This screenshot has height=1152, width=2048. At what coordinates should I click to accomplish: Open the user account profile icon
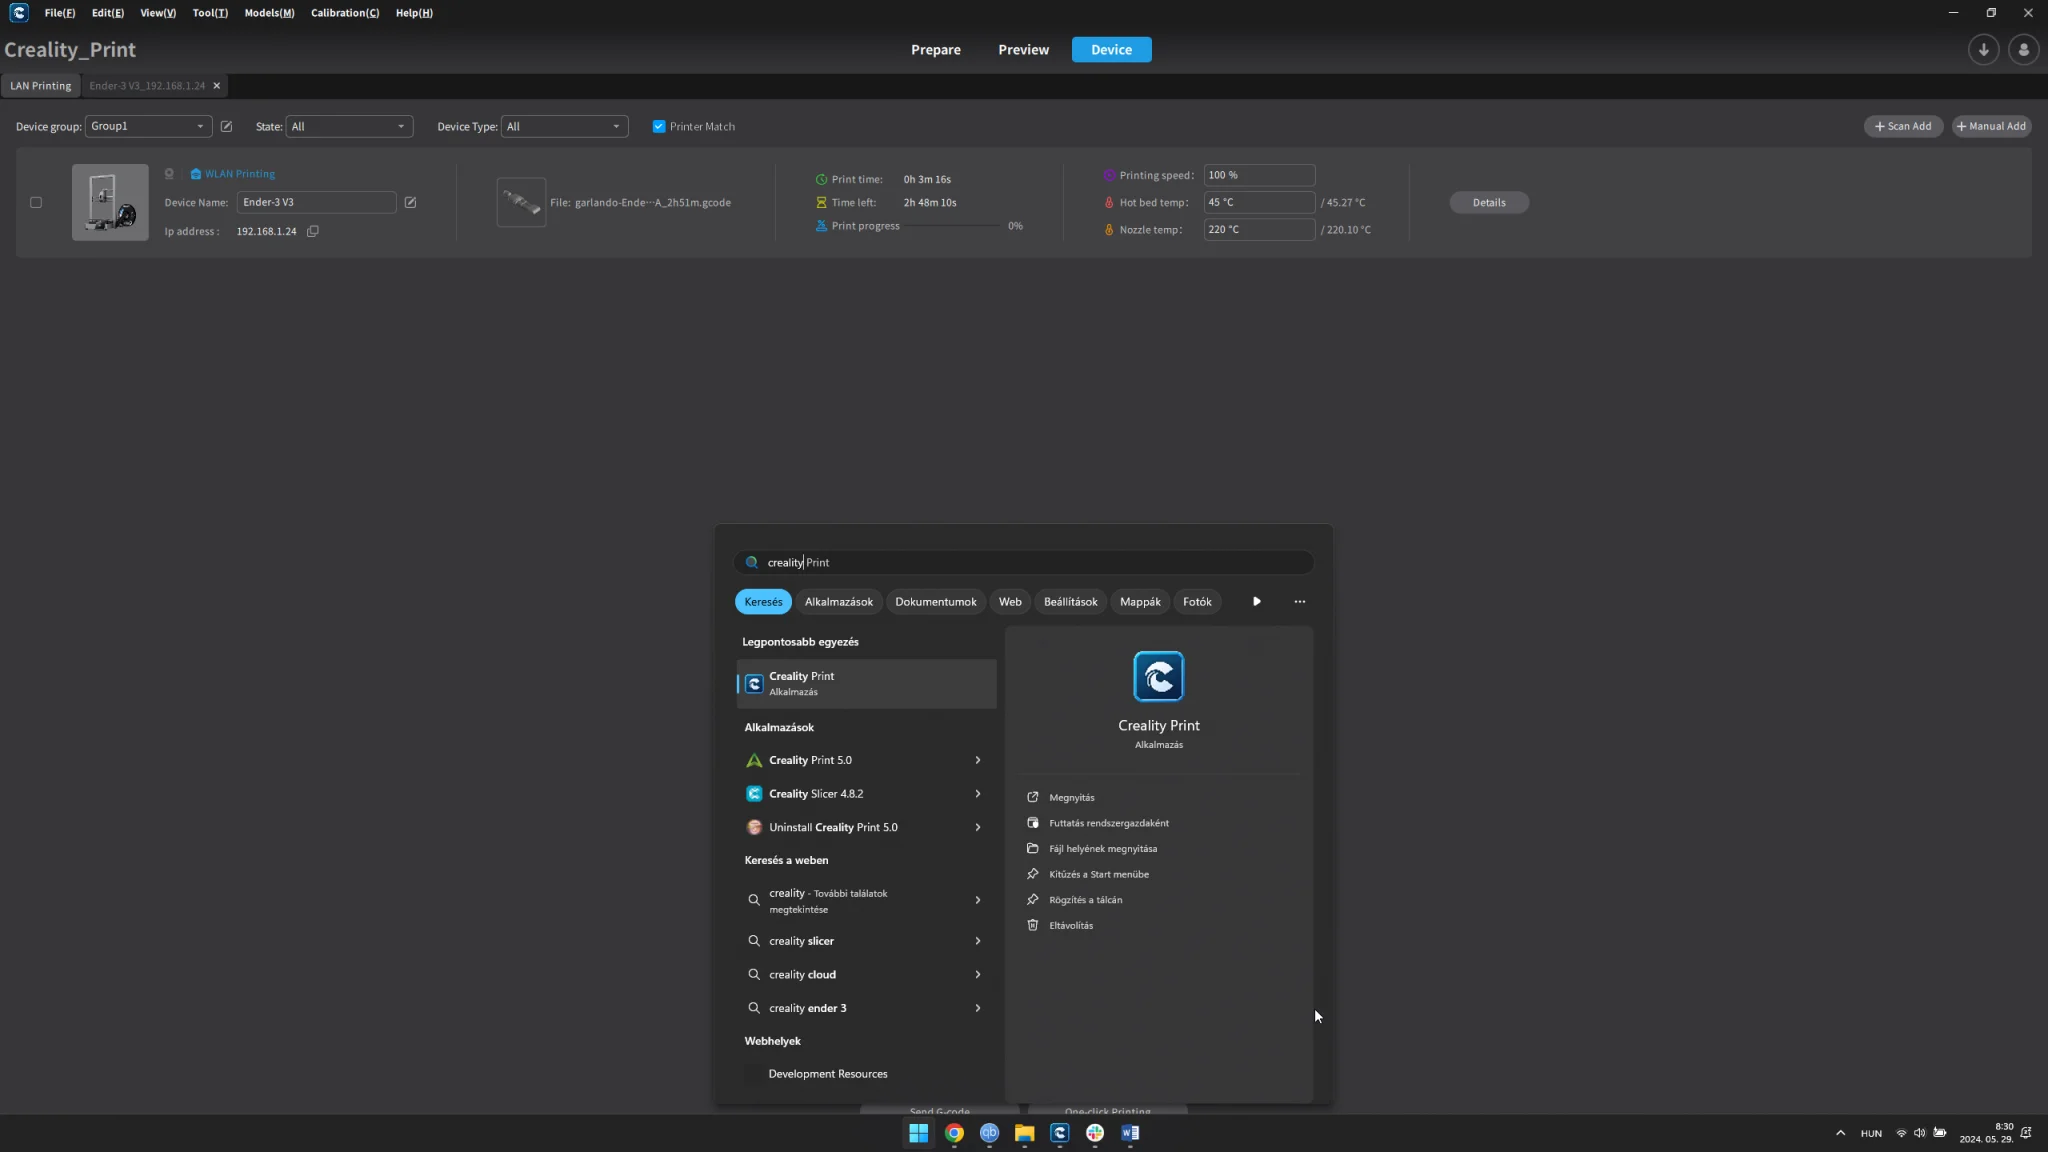point(2023,50)
